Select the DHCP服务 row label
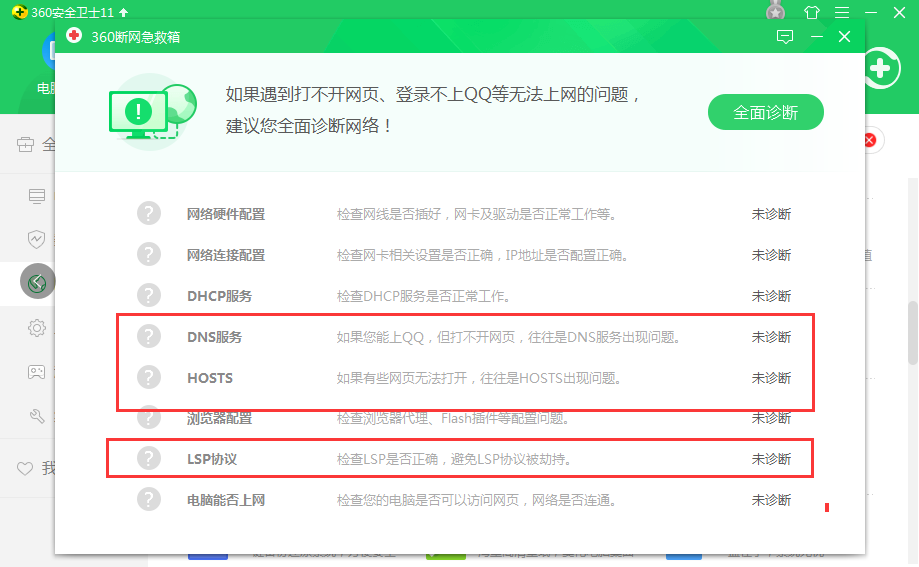Image resolution: width=919 pixels, height=567 pixels. point(219,296)
